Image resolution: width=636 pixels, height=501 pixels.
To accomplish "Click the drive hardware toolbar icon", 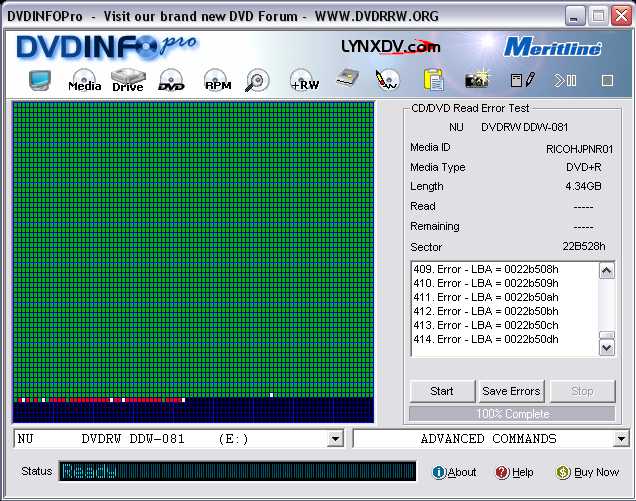I will 348,78.
